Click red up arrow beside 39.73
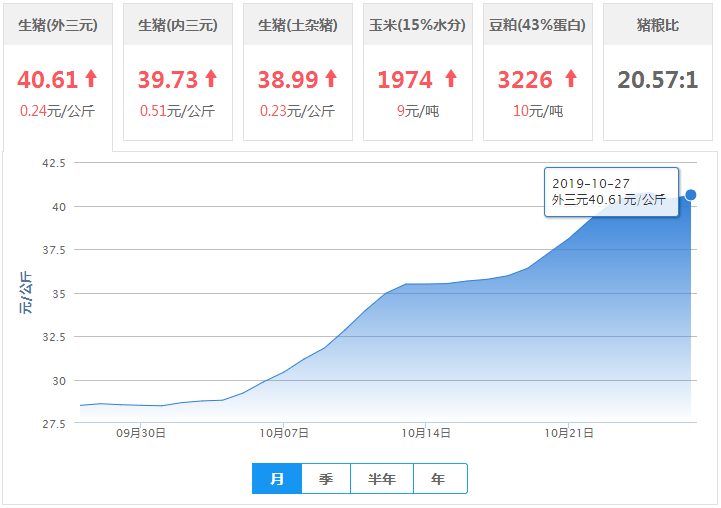 211,78
